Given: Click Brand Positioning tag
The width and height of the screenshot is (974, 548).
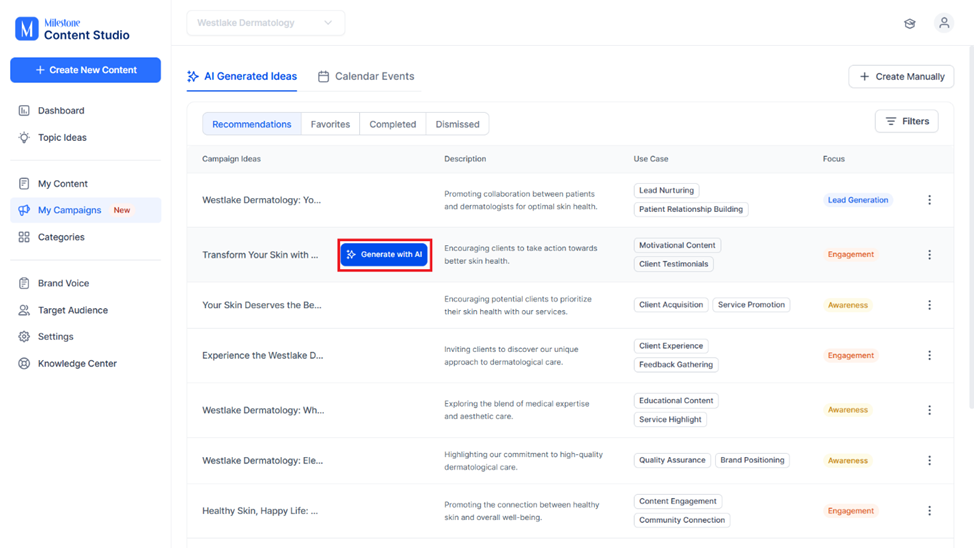Looking at the screenshot, I should coord(752,460).
